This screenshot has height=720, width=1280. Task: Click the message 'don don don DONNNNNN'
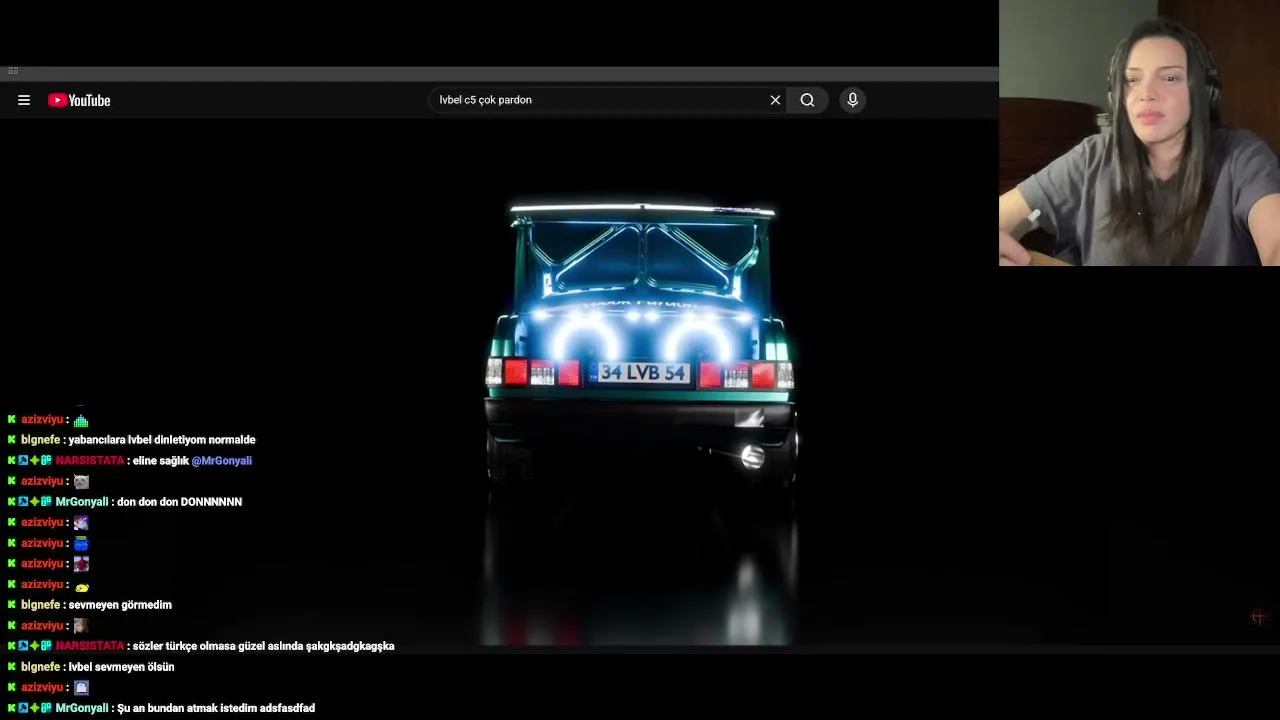click(x=180, y=502)
